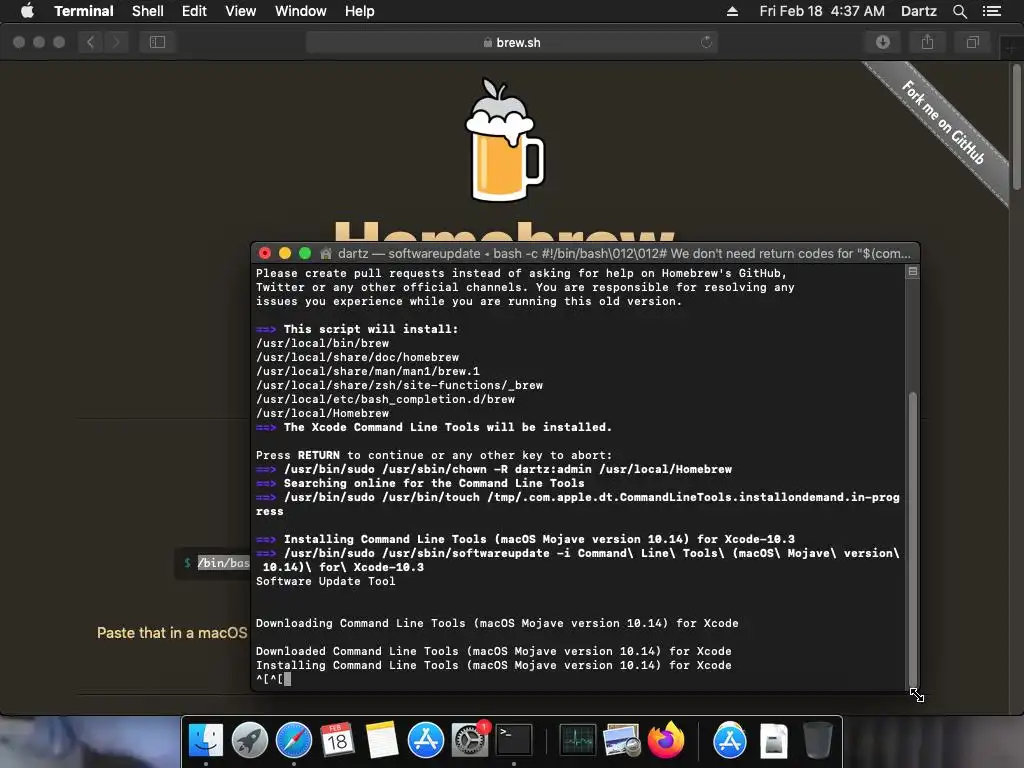Click '/usr/local/bin/brew' line in Terminal
The height and width of the screenshot is (768, 1024).
coord(322,344)
